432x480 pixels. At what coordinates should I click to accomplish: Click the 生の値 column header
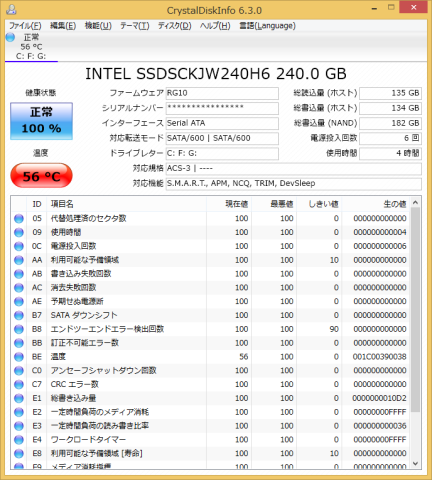pos(376,204)
